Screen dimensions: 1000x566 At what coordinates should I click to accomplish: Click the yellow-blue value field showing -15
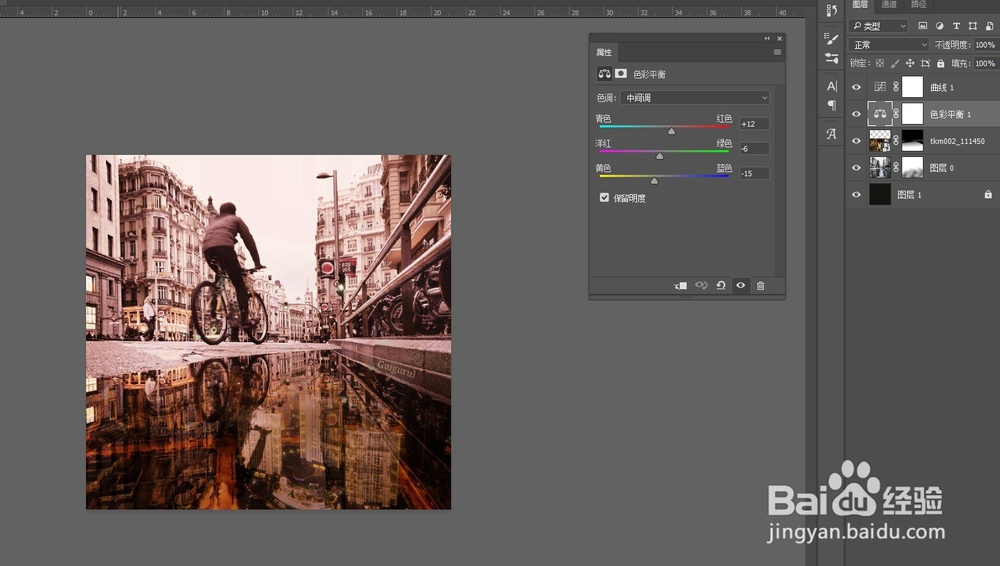click(x=754, y=173)
